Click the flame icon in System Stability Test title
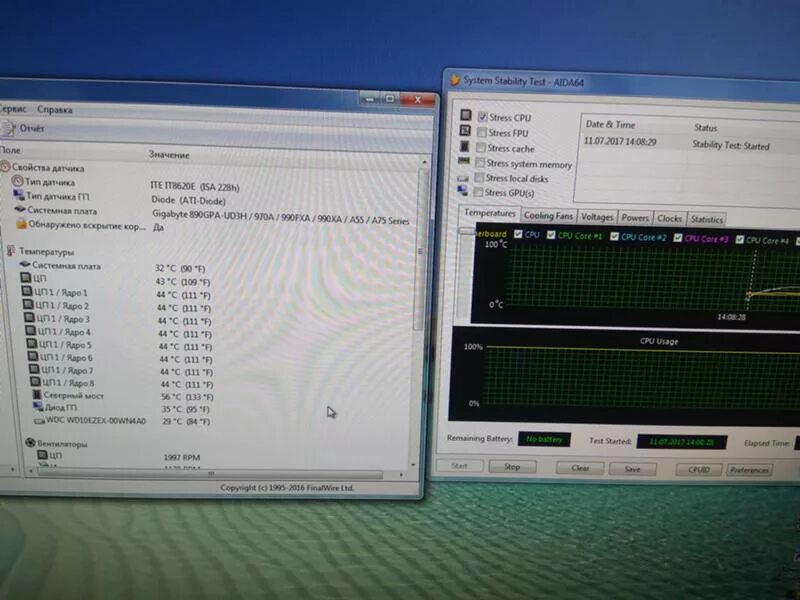Image resolution: width=800 pixels, height=600 pixels. (x=454, y=80)
